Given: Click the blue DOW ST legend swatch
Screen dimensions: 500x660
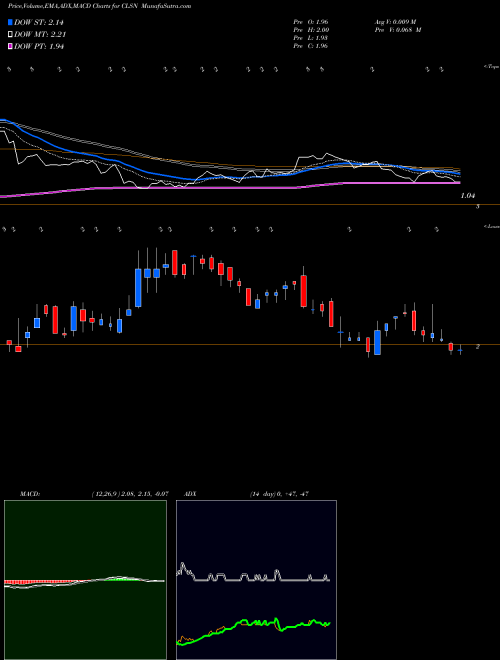Looking at the screenshot, I should tap(10, 22).
